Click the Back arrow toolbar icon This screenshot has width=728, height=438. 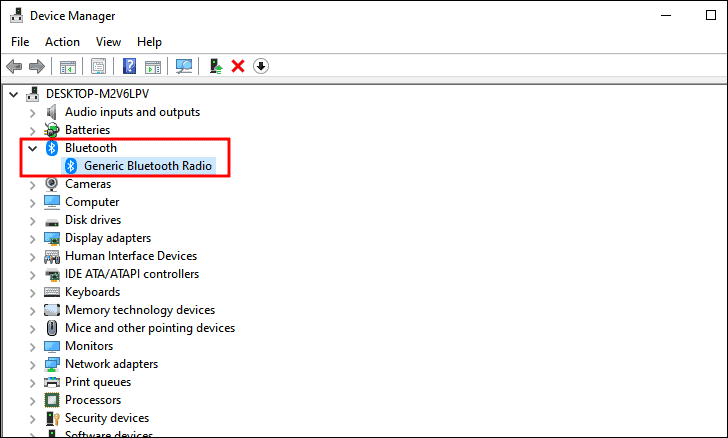[14, 66]
